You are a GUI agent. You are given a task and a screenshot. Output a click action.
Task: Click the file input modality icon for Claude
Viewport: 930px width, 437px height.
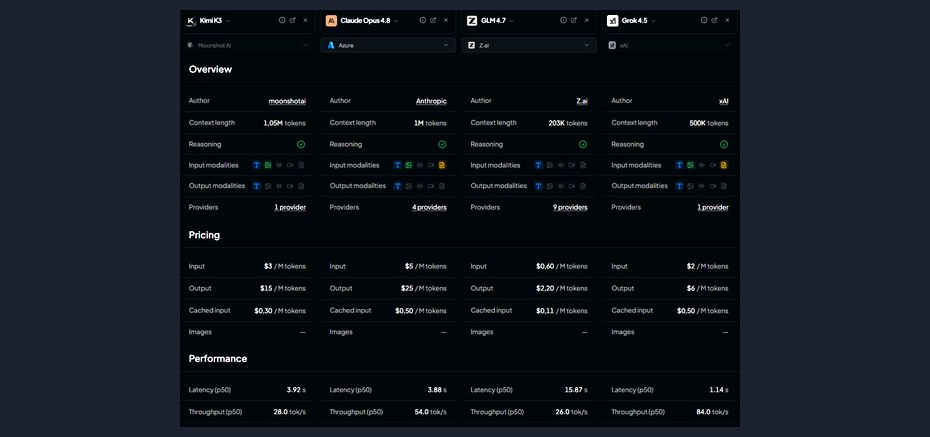pyautogui.click(x=442, y=165)
